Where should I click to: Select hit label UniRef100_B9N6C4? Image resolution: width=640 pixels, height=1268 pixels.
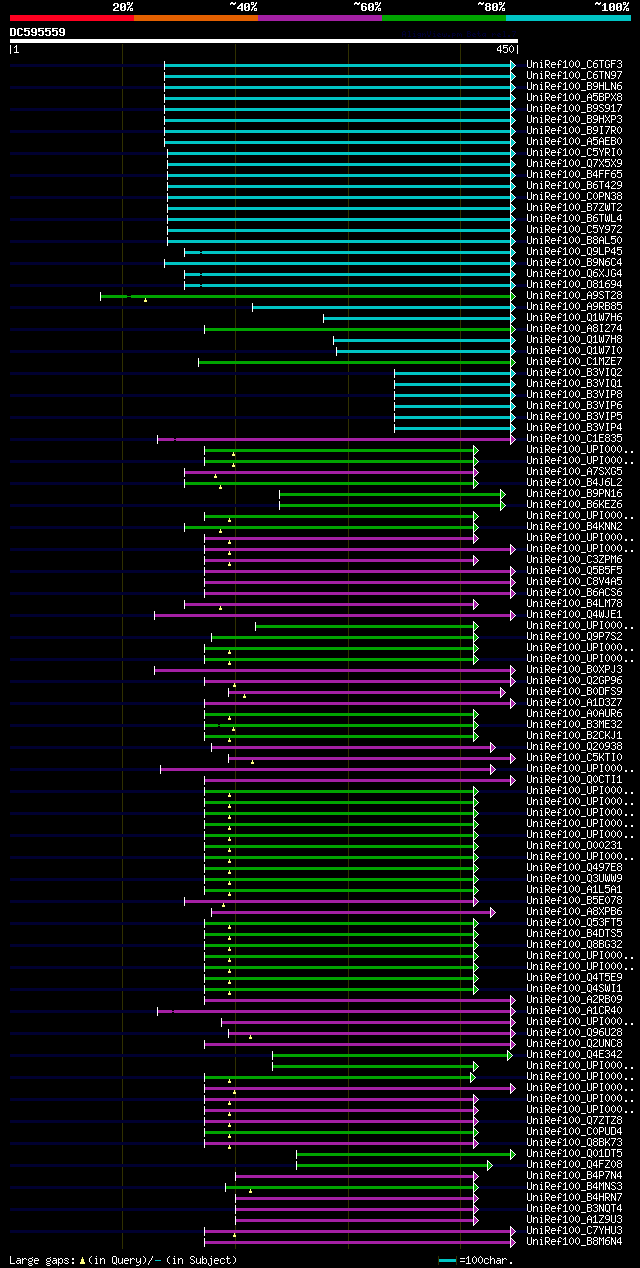point(574,263)
